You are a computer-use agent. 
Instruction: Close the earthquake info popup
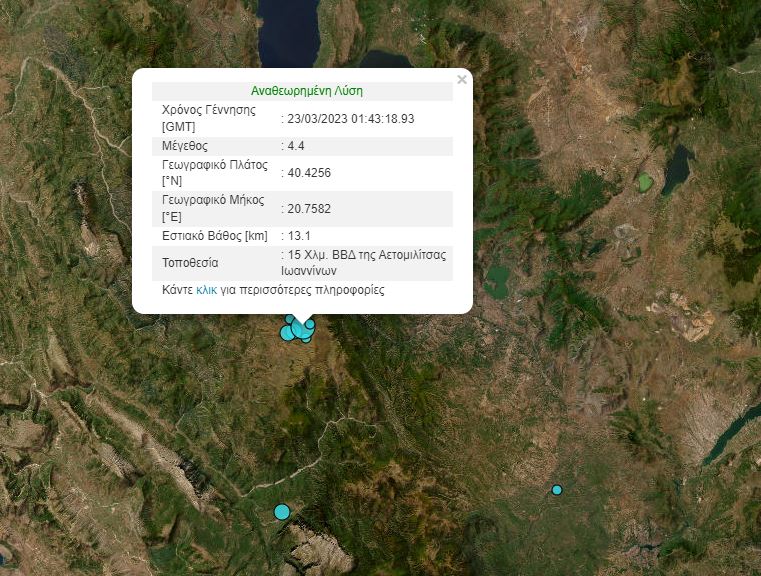[x=462, y=80]
